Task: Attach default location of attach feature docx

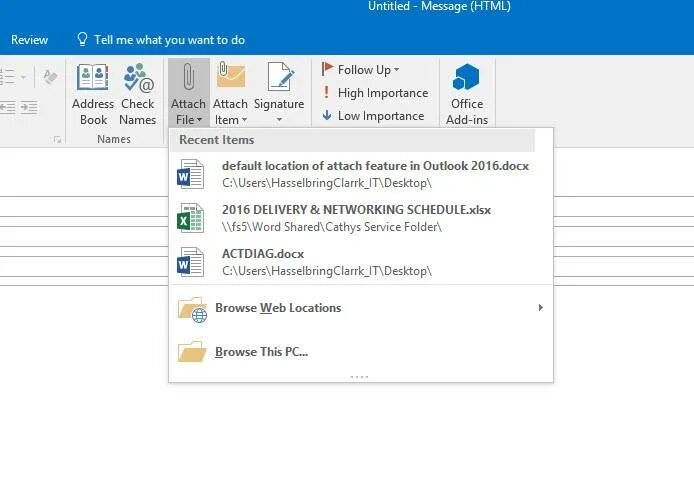Action: tap(361, 174)
